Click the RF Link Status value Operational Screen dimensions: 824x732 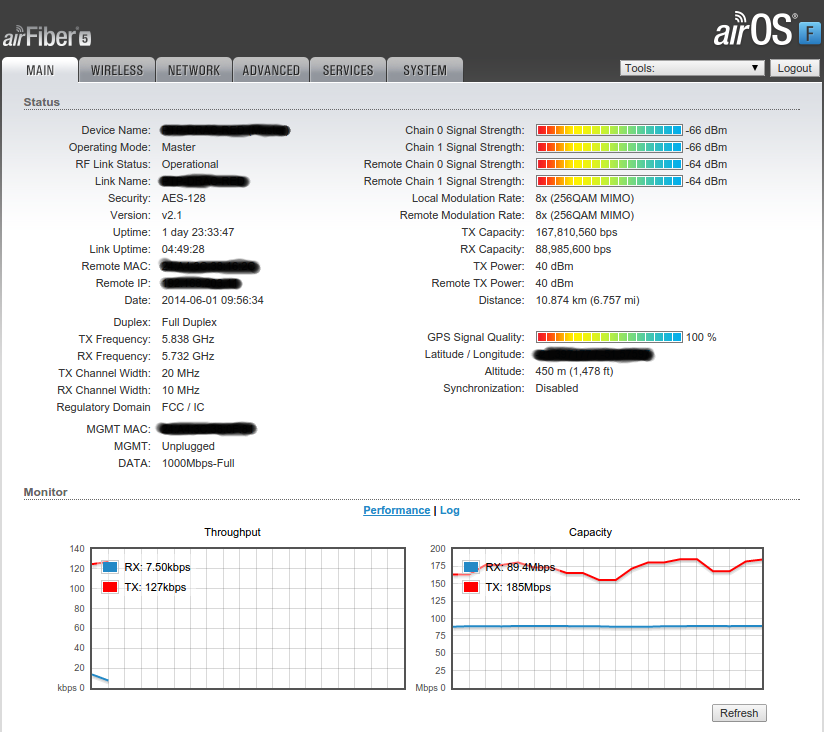190,164
